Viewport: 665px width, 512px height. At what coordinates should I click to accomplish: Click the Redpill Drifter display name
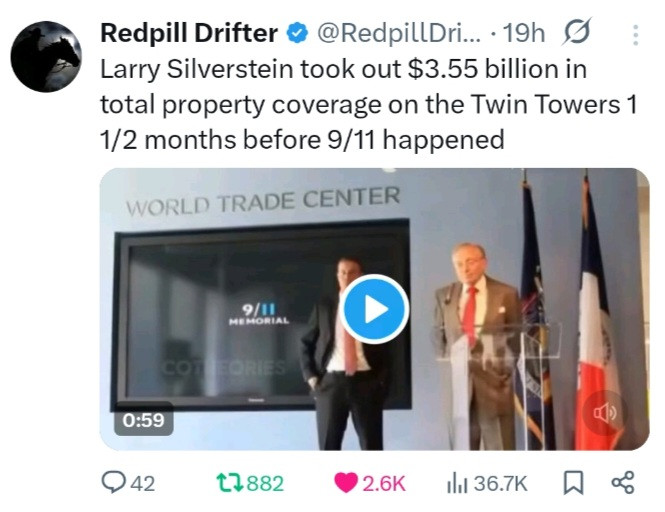click(189, 33)
